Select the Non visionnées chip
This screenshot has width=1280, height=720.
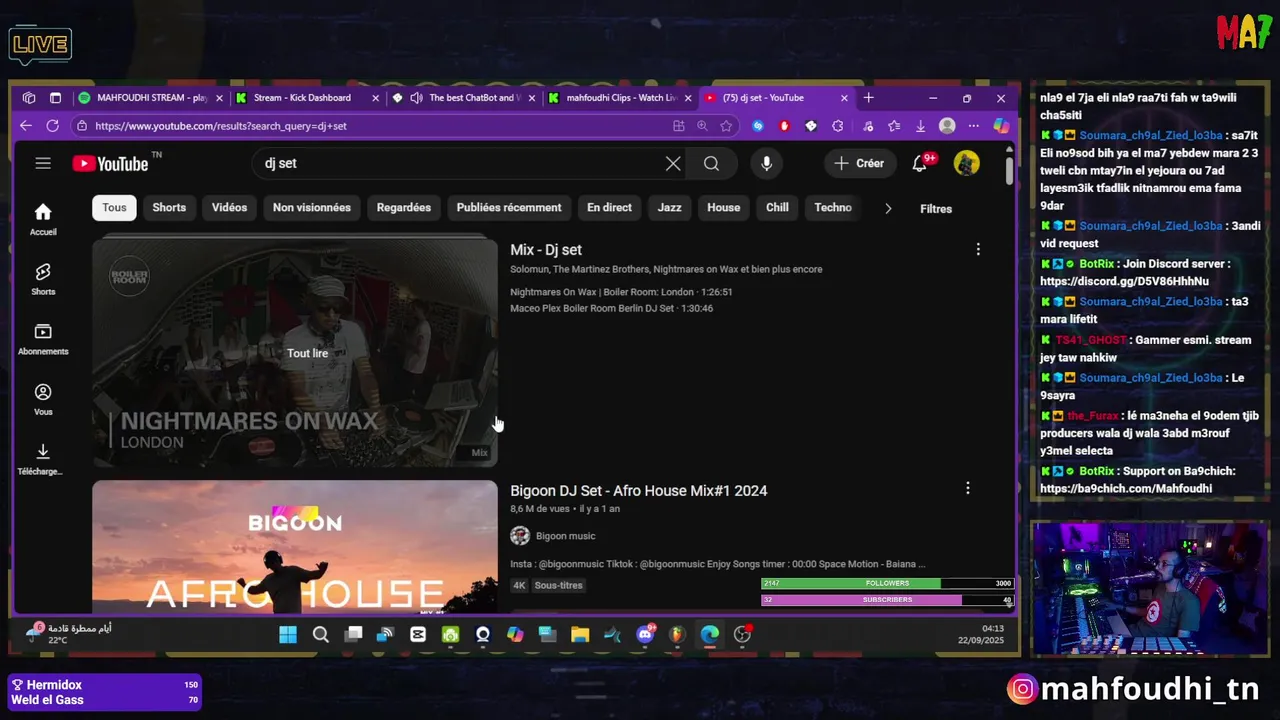[312, 207]
